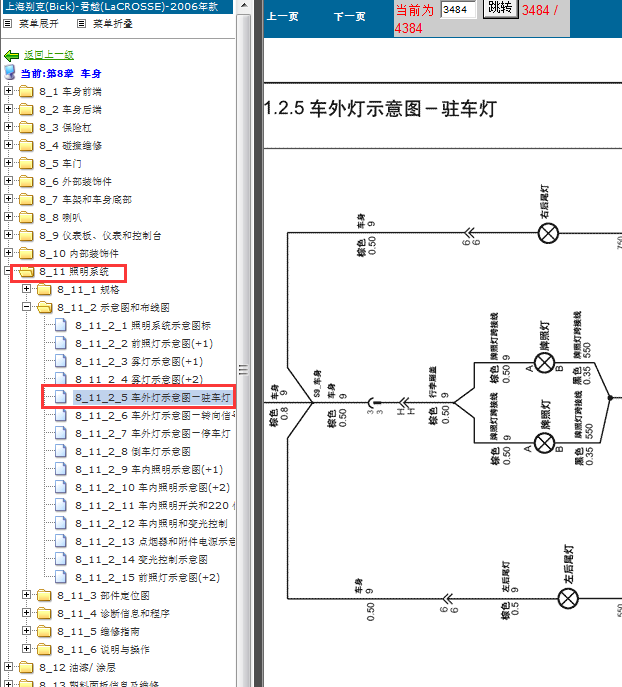This screenshot has width=622, height=687.
Task: Go to the previous page 上一页
Action: (283, 17)
